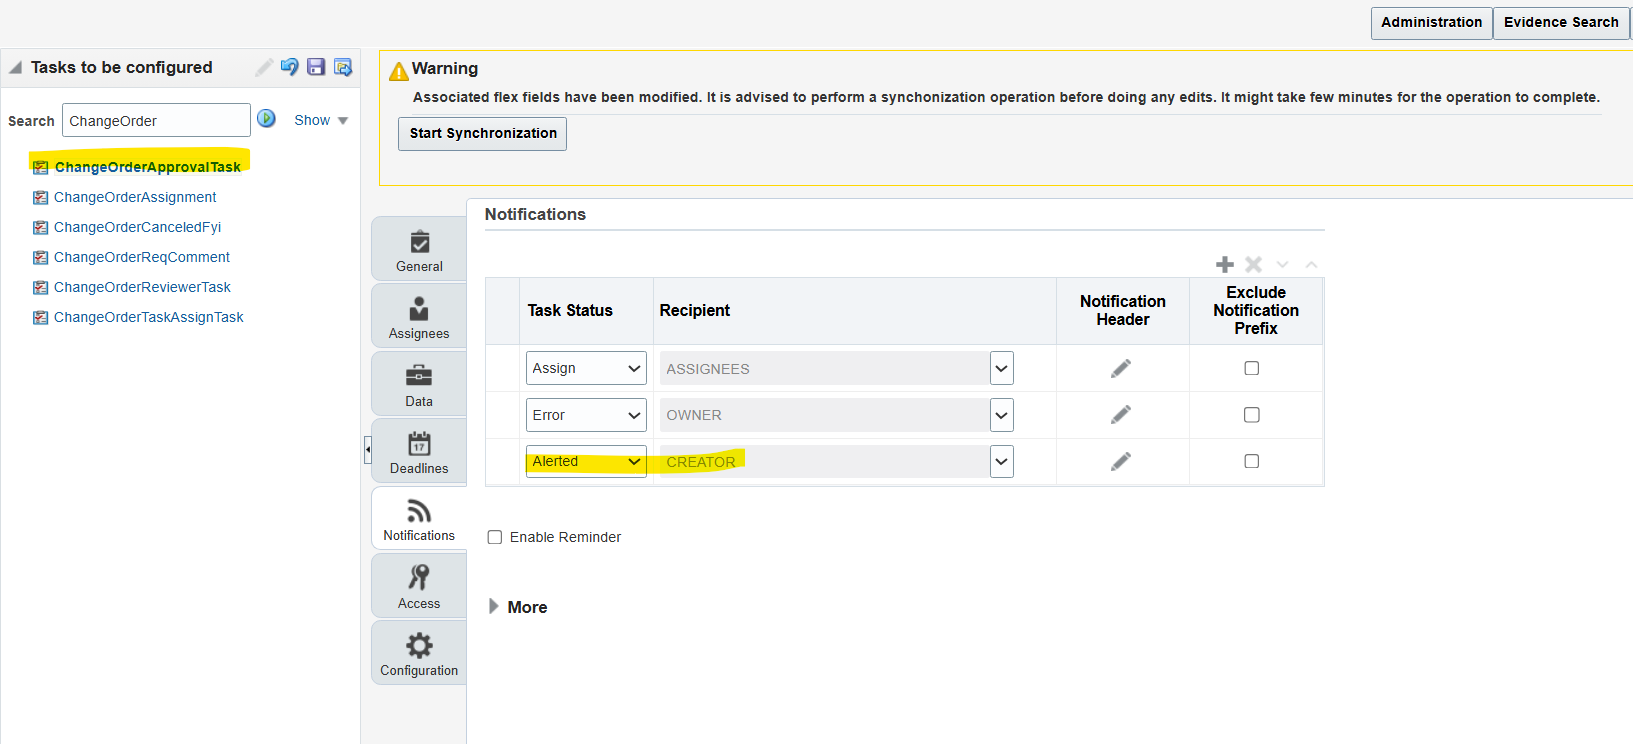1633x744 pixels.
Task: Click the floppy disk save icon
Action: click(316, 67)
